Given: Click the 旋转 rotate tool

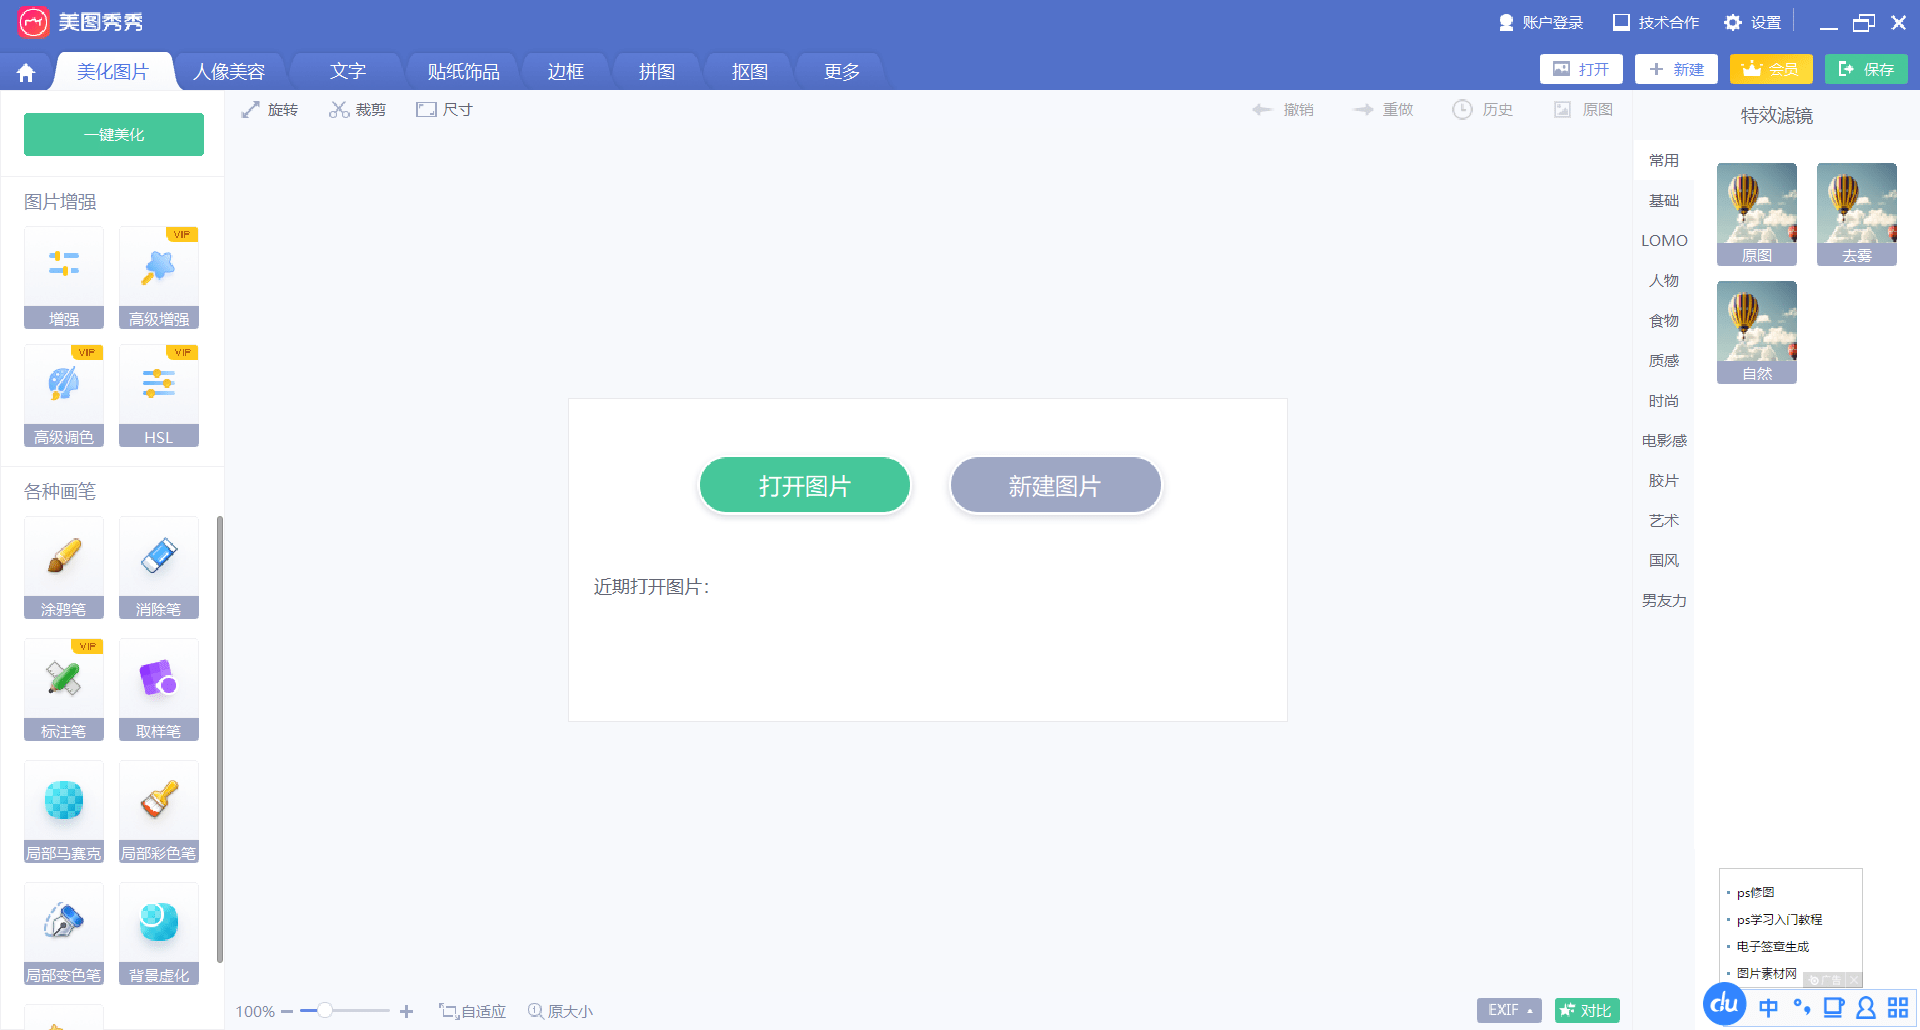Looking at the screenshot, I should pos(270,110).
